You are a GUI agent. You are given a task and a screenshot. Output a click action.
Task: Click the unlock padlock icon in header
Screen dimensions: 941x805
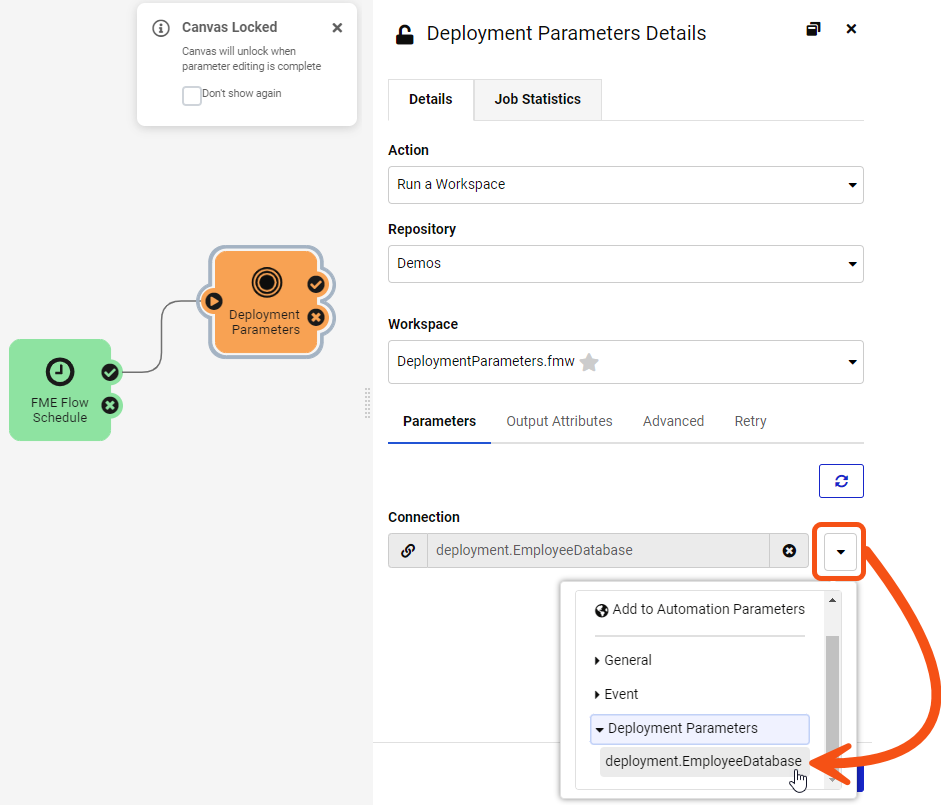[404, 34]
